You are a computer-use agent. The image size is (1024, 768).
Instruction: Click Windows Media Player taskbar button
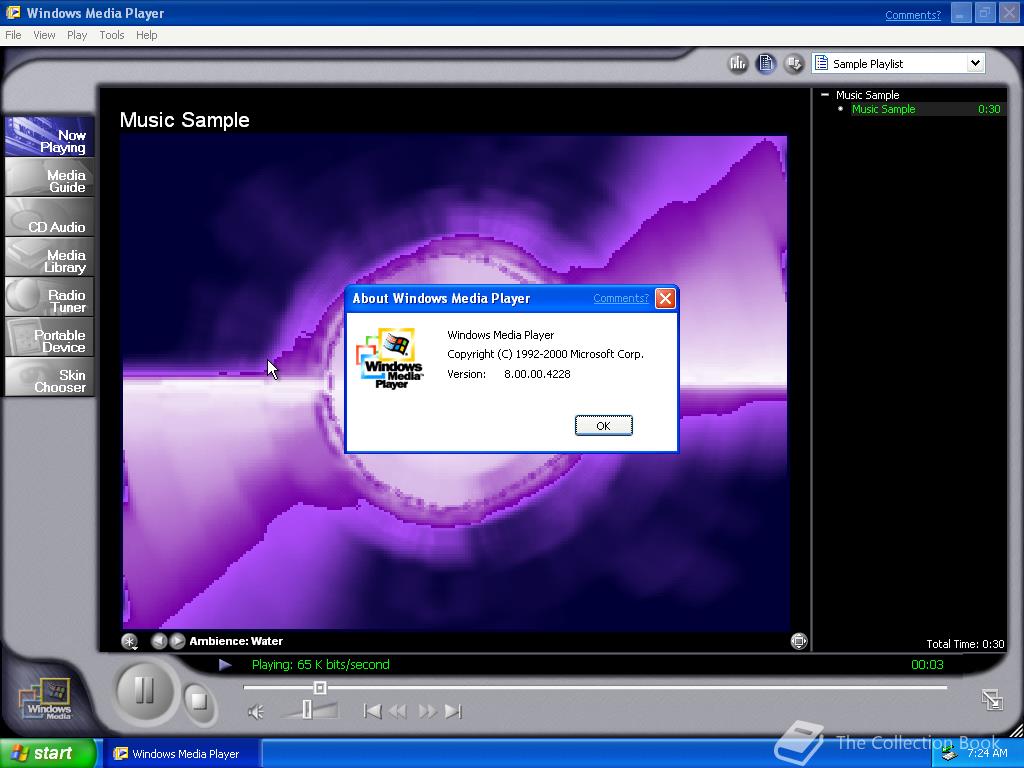point(182,754)
